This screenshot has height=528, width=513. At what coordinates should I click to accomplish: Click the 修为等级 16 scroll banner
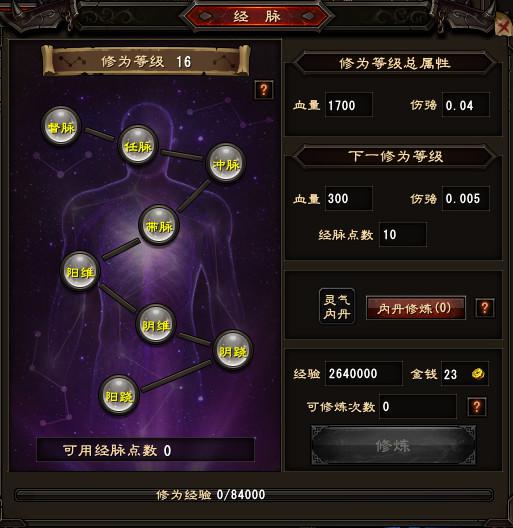(x=146, y=61)
